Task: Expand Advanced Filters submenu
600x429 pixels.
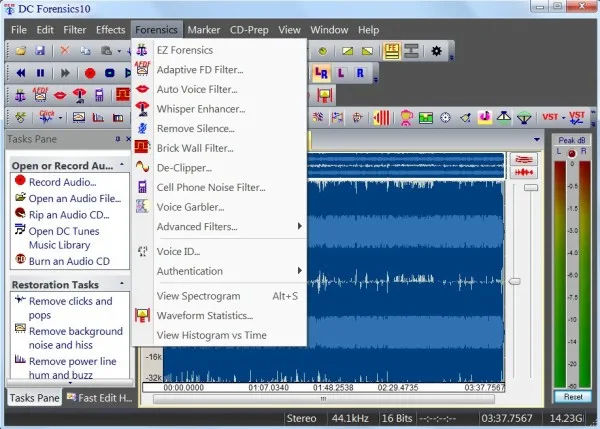Action: [219, 227]
